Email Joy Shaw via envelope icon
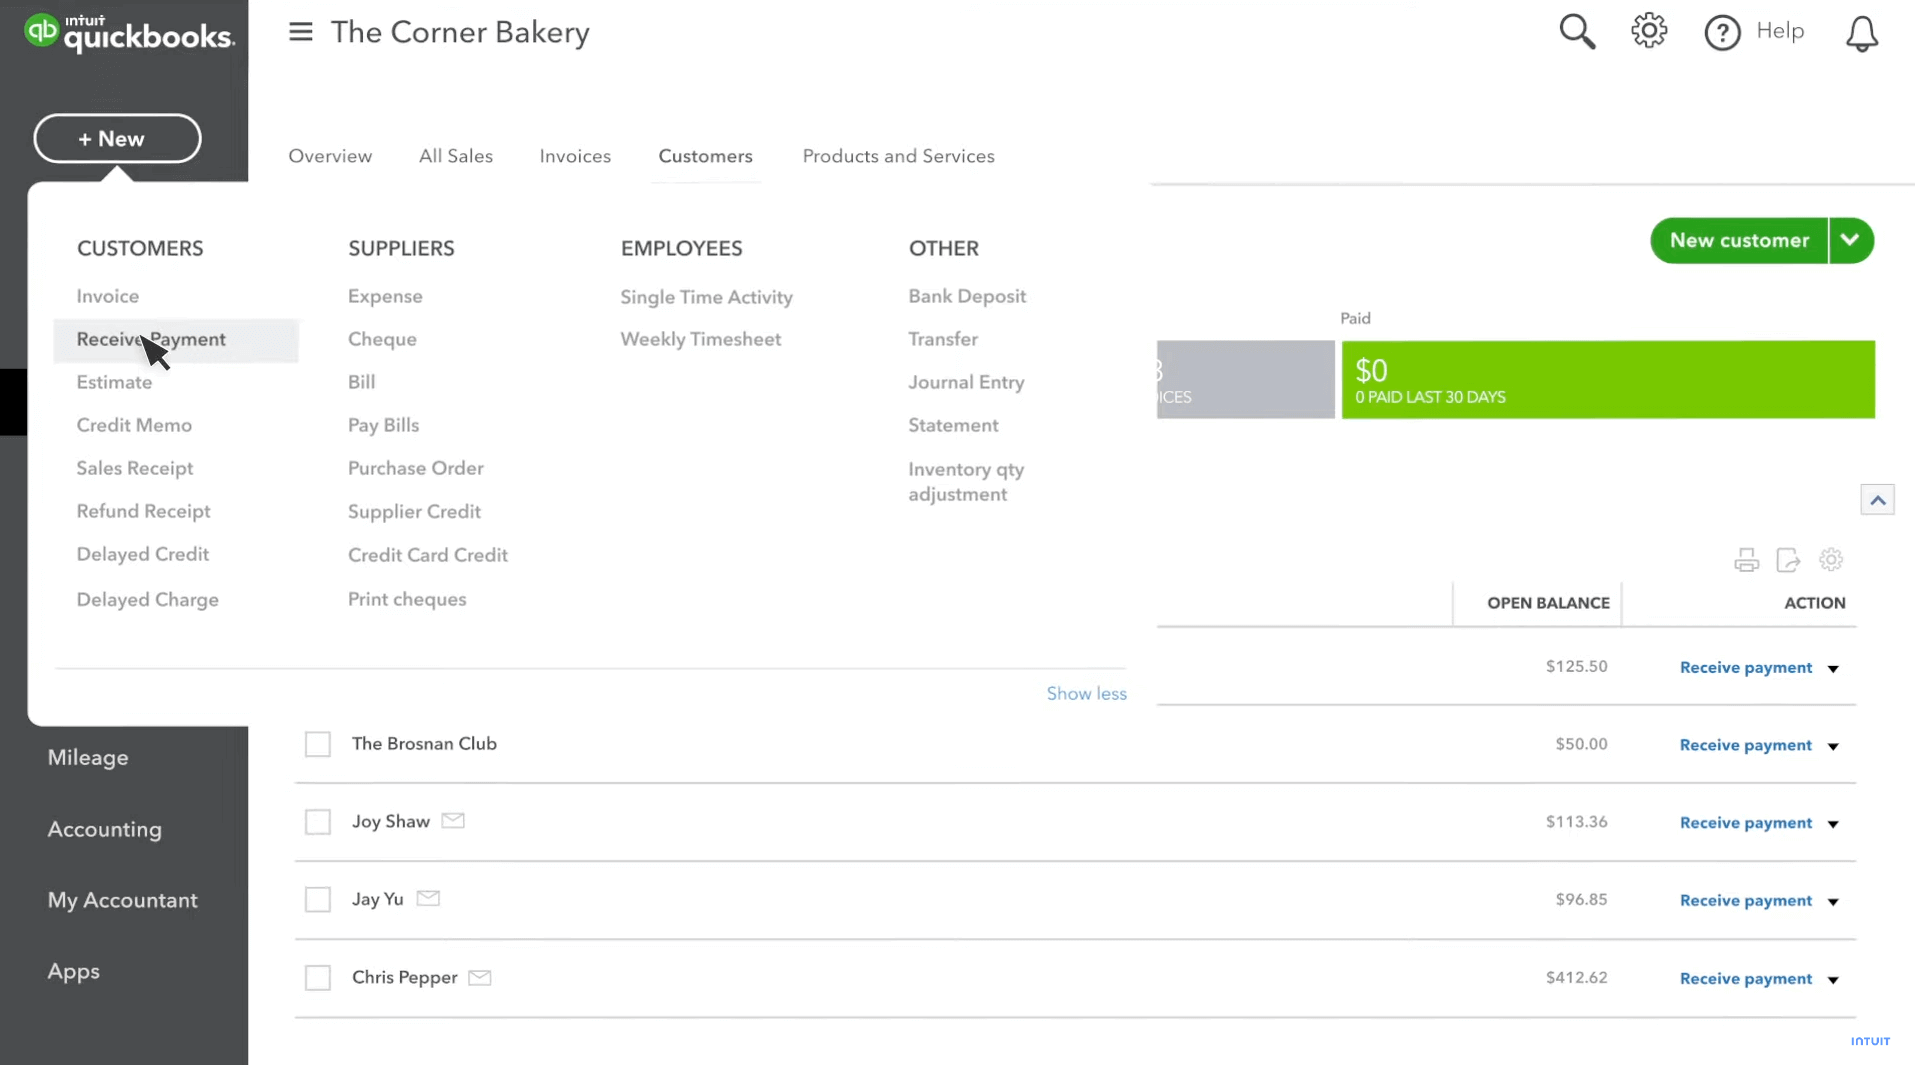Viewport: 1915px width, 1065px height. 453,821
